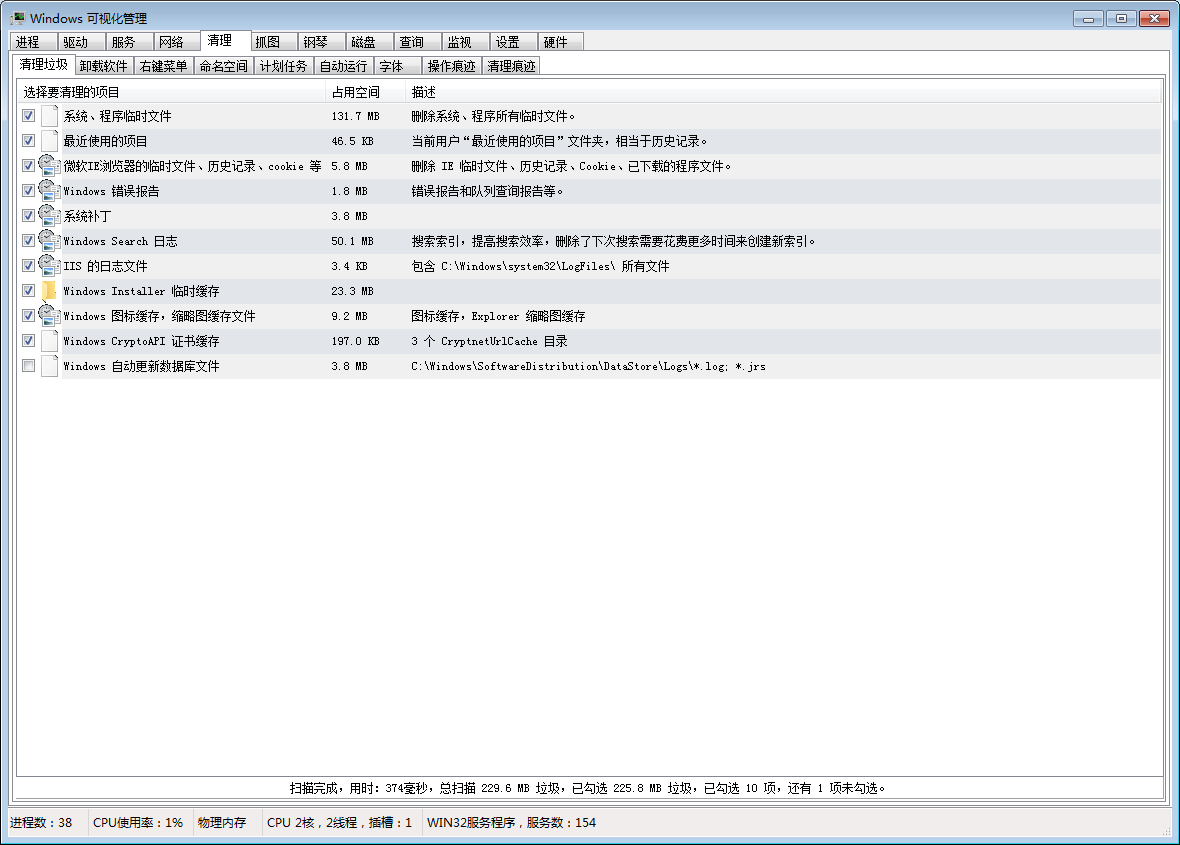The height and width of the screenshot is (845, 1180).
Task: Click the icon next to IIS 的日志文件
Action: [50, 266]
